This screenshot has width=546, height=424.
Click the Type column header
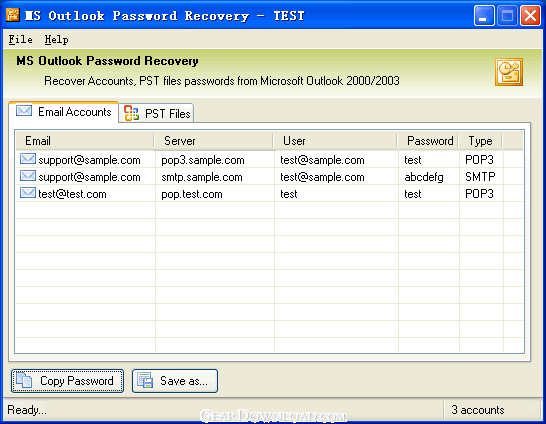pos(480,141)
